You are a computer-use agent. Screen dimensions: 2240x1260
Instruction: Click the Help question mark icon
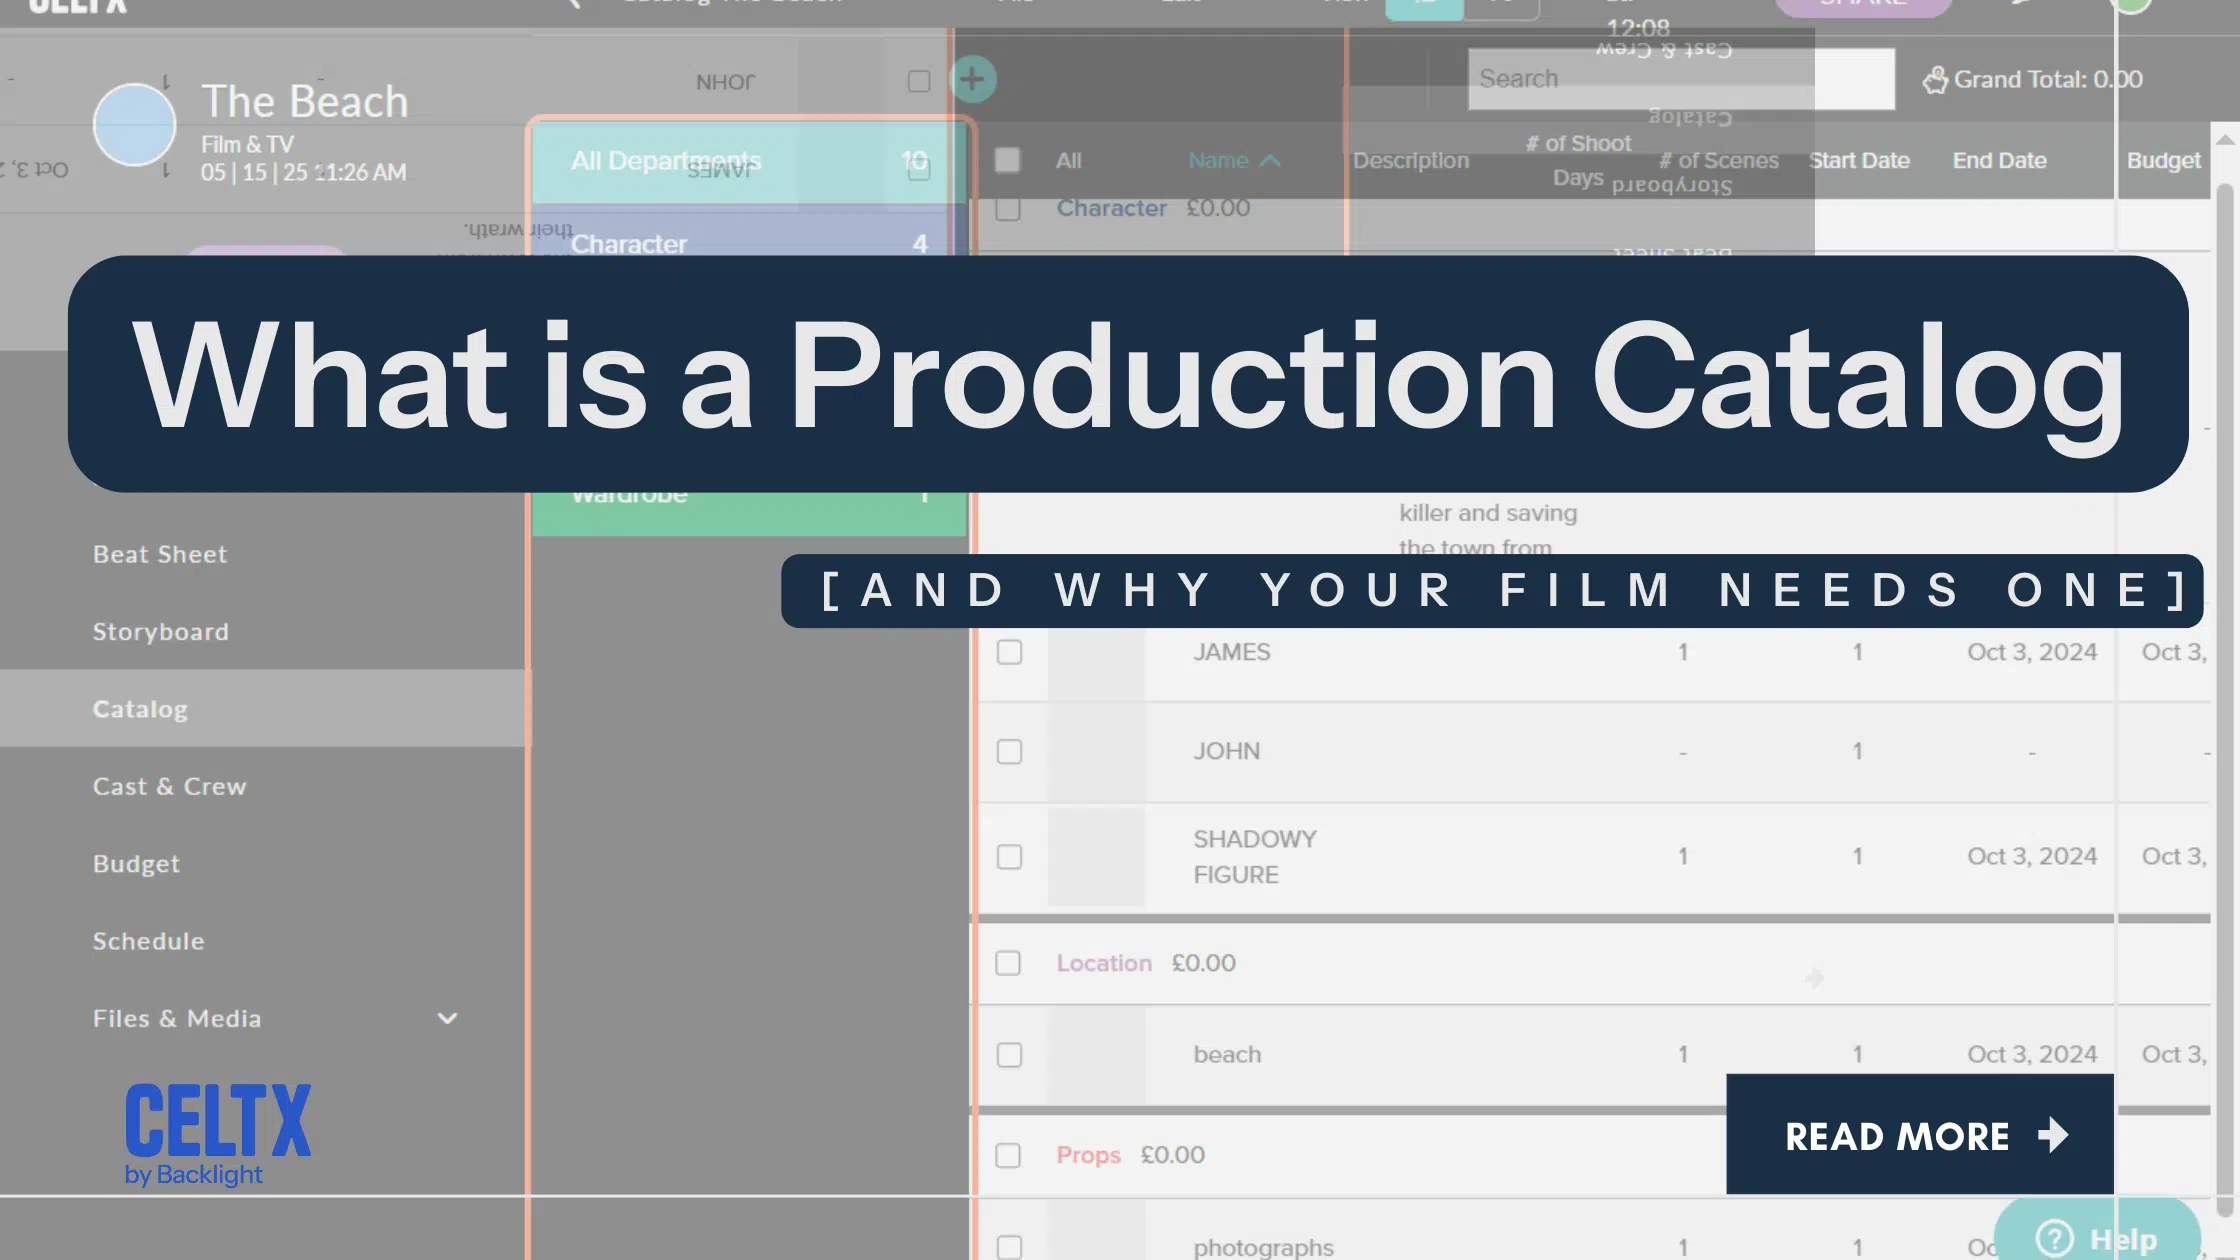[2054, 1239]
